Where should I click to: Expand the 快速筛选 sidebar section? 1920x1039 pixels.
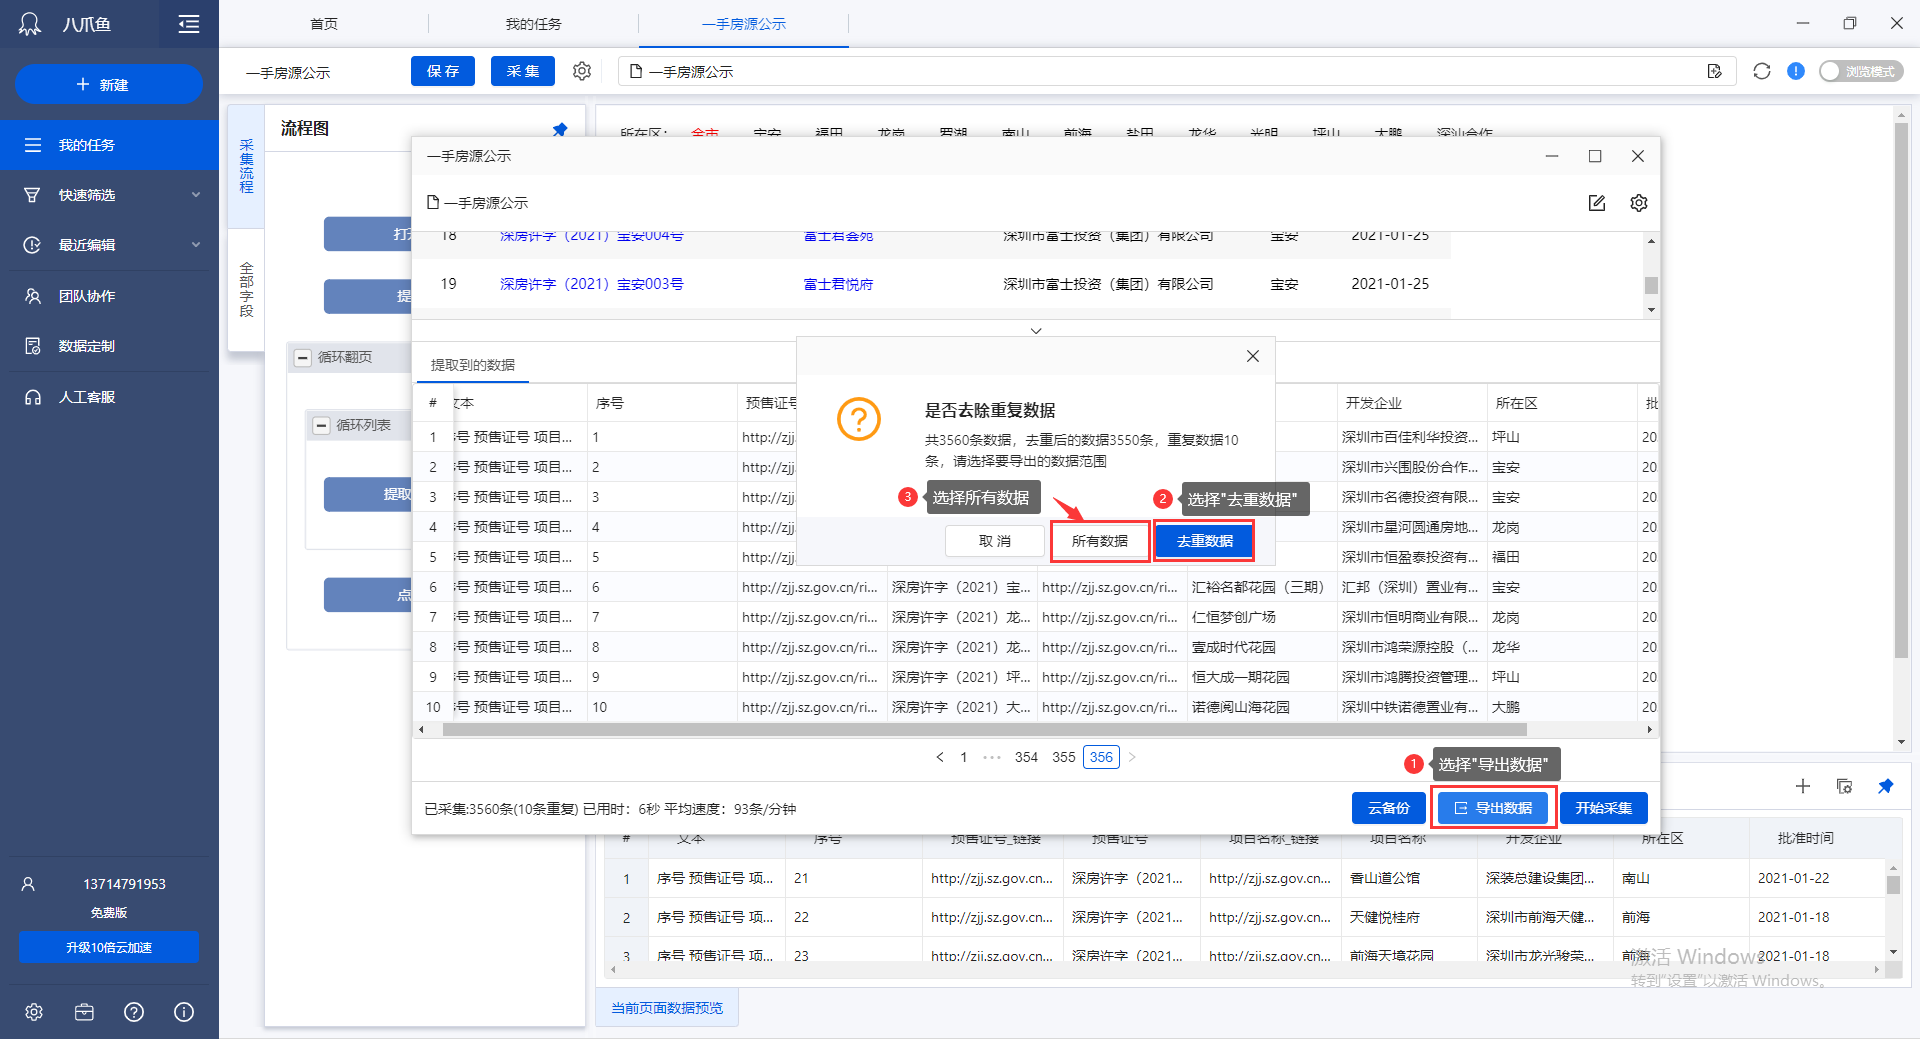[x=109, y=195]
